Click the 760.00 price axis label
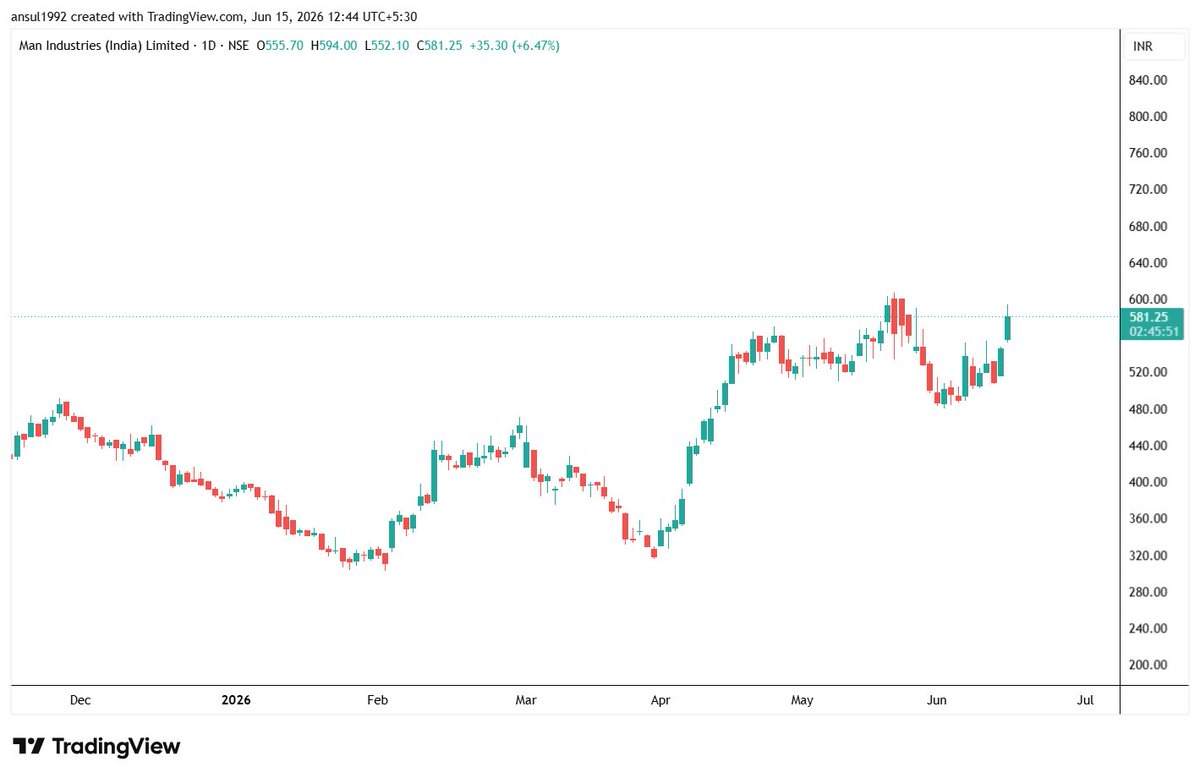1200x778 pixels. coord(1148,153)
